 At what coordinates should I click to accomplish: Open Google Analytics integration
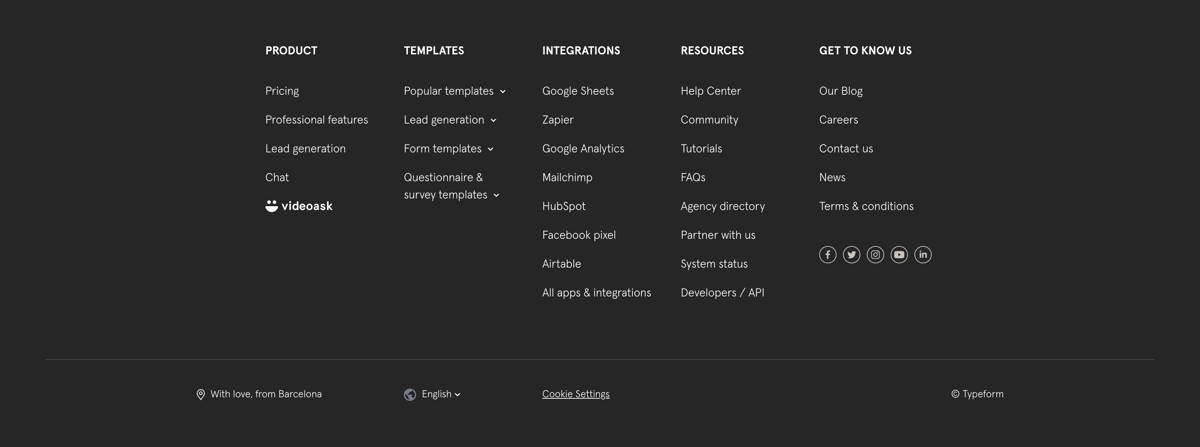pyautogui.click(x=583, y=149)
